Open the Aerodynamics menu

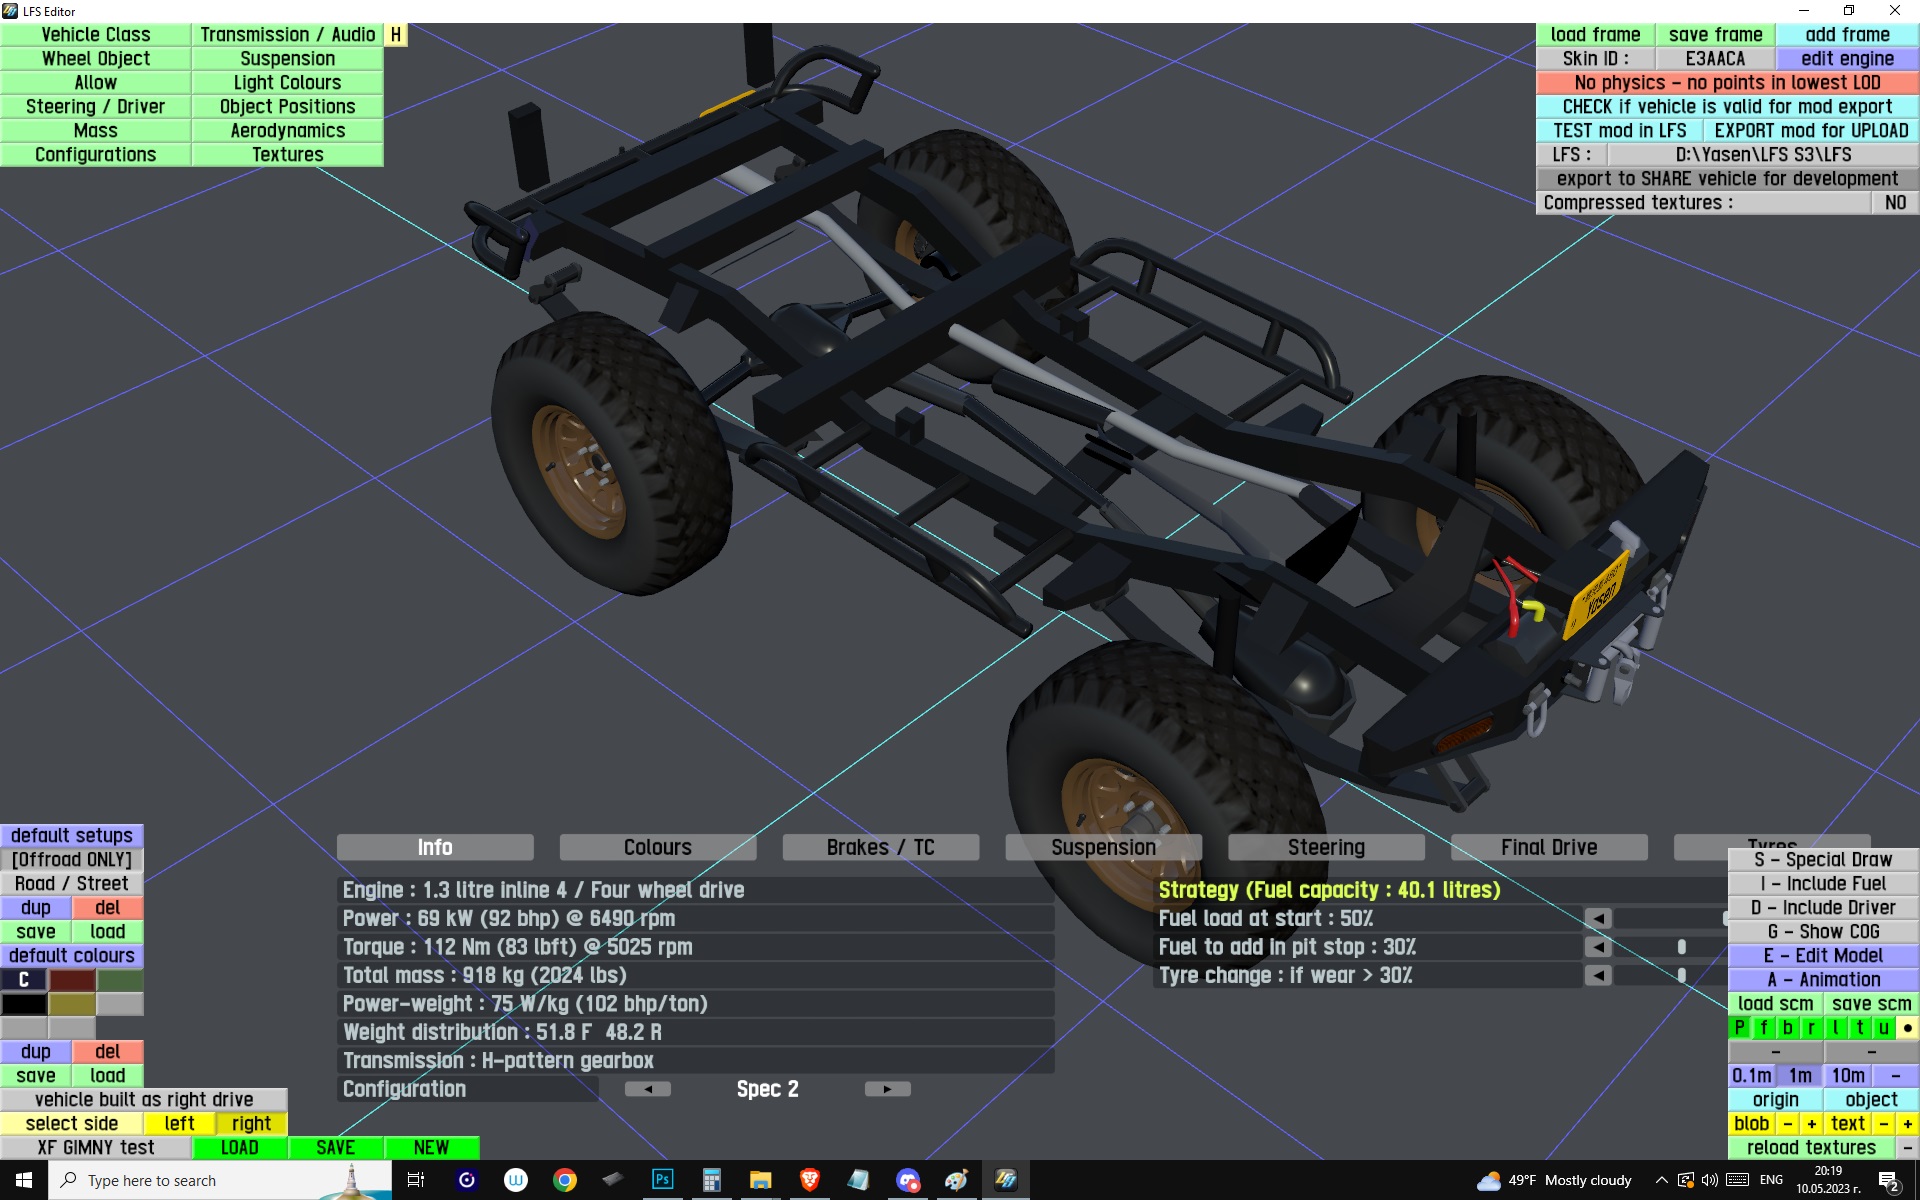[x=287, y=131]
